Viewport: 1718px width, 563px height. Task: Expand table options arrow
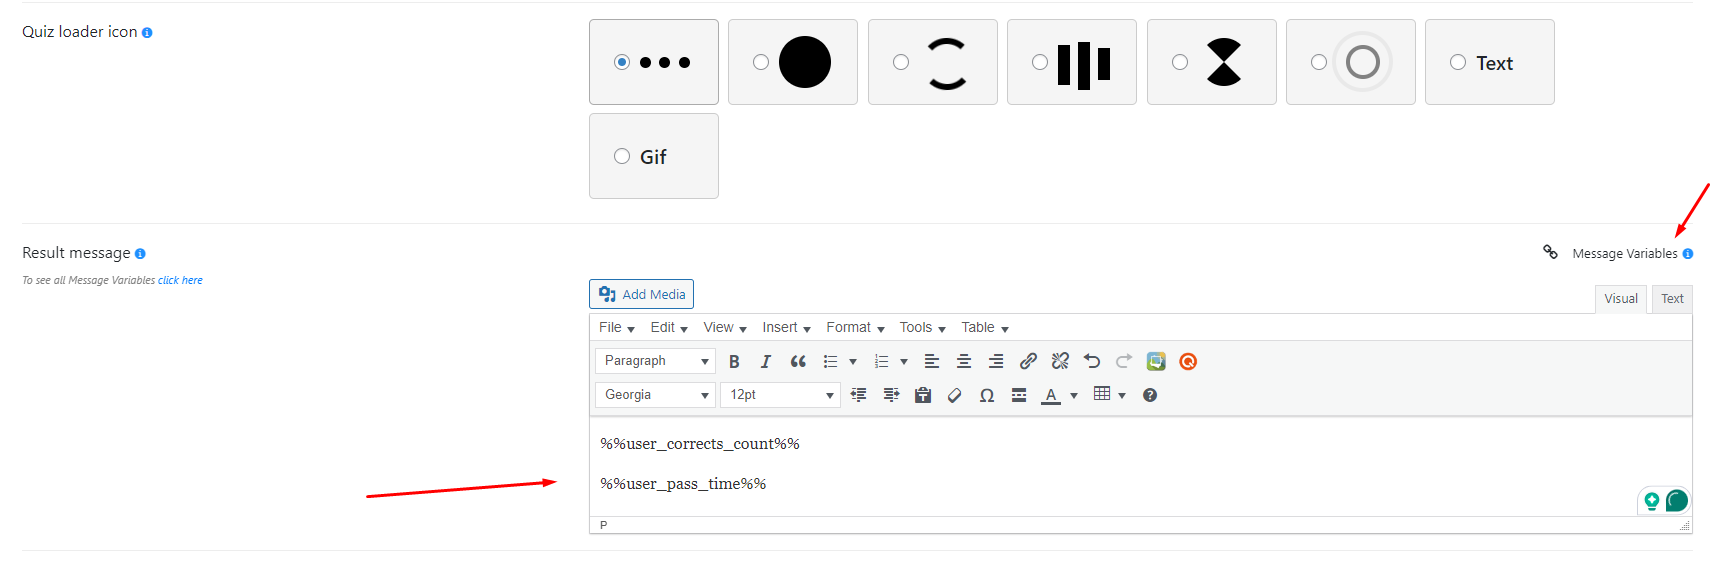(1122, 396)
